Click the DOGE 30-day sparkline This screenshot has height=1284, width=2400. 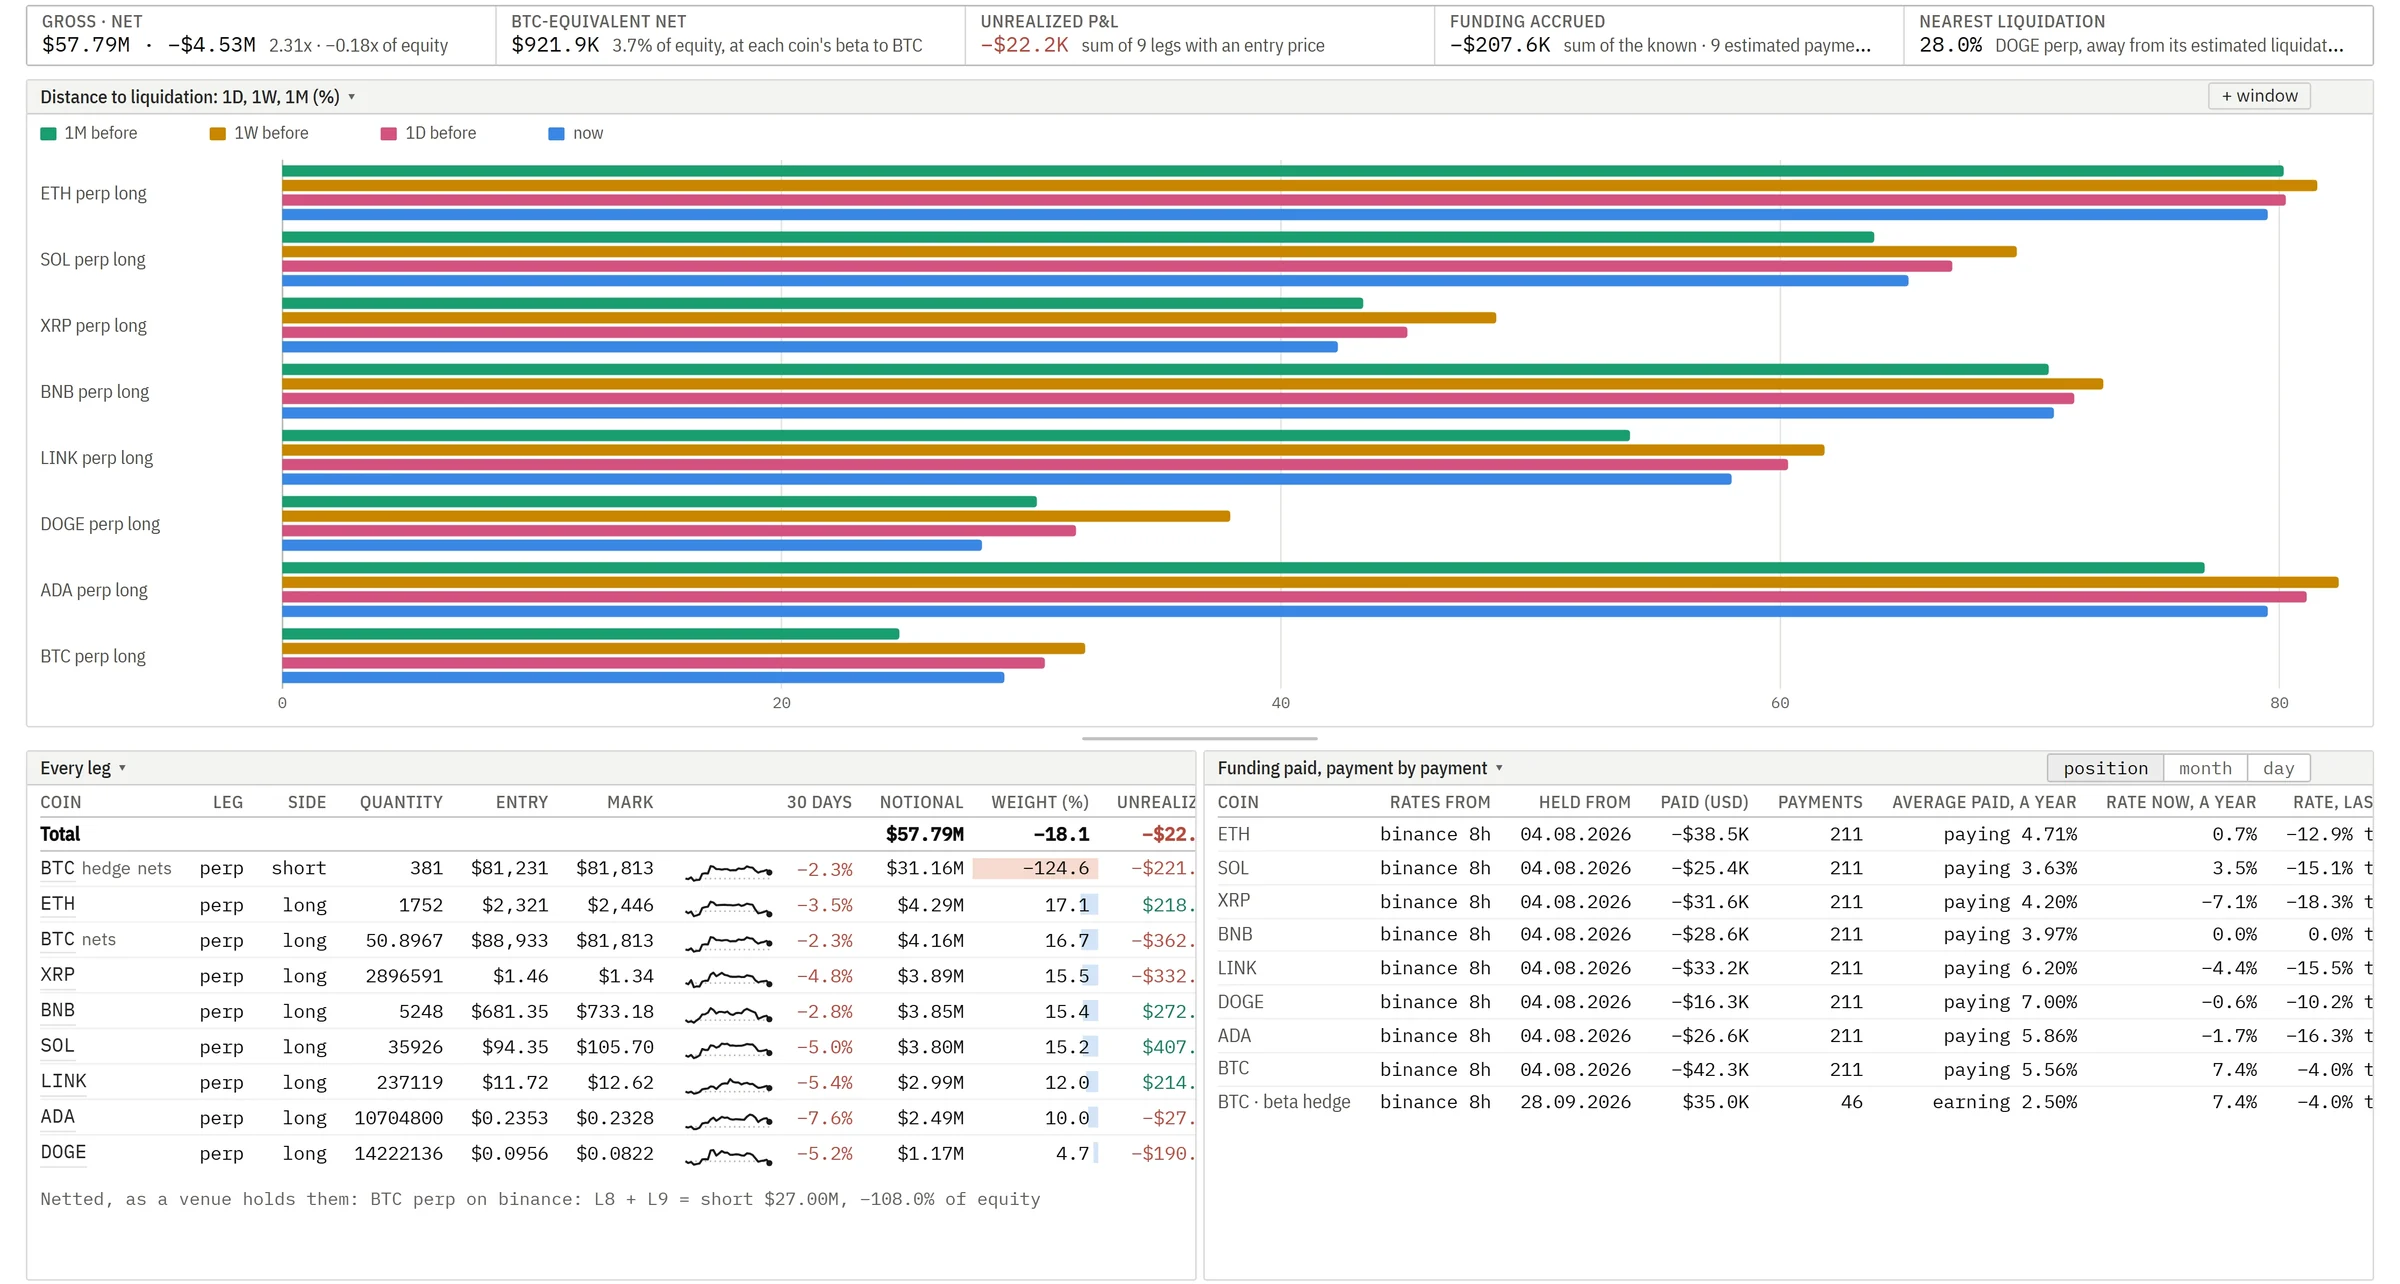729,1155
